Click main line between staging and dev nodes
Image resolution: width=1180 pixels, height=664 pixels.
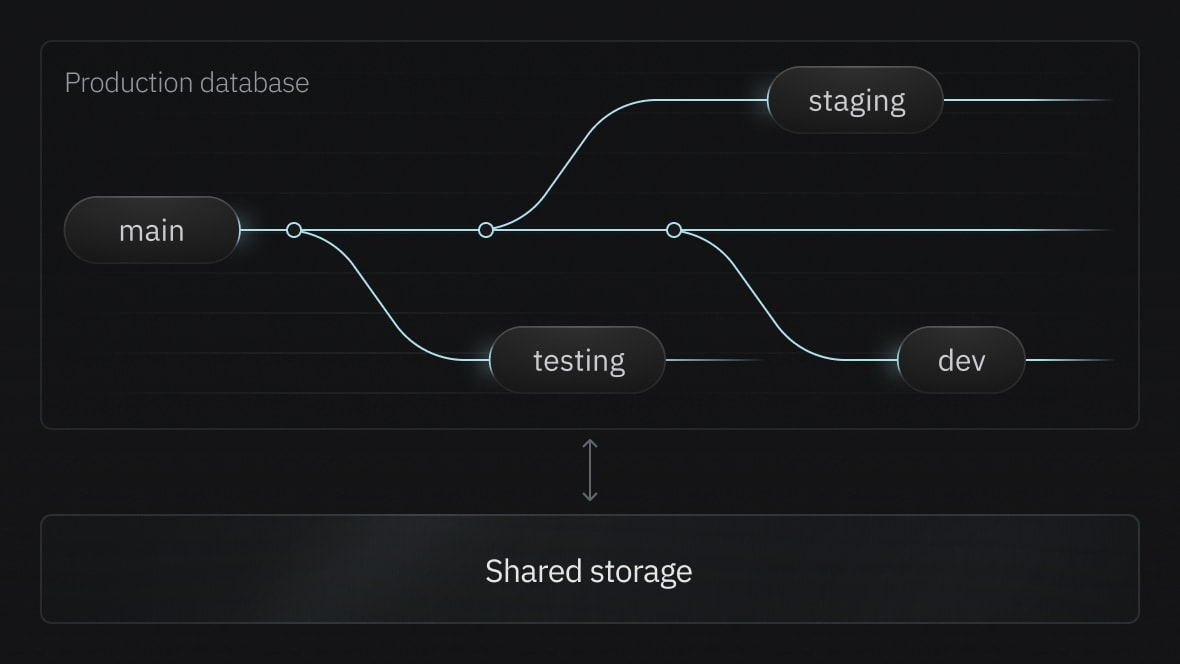tap(580, 230)
